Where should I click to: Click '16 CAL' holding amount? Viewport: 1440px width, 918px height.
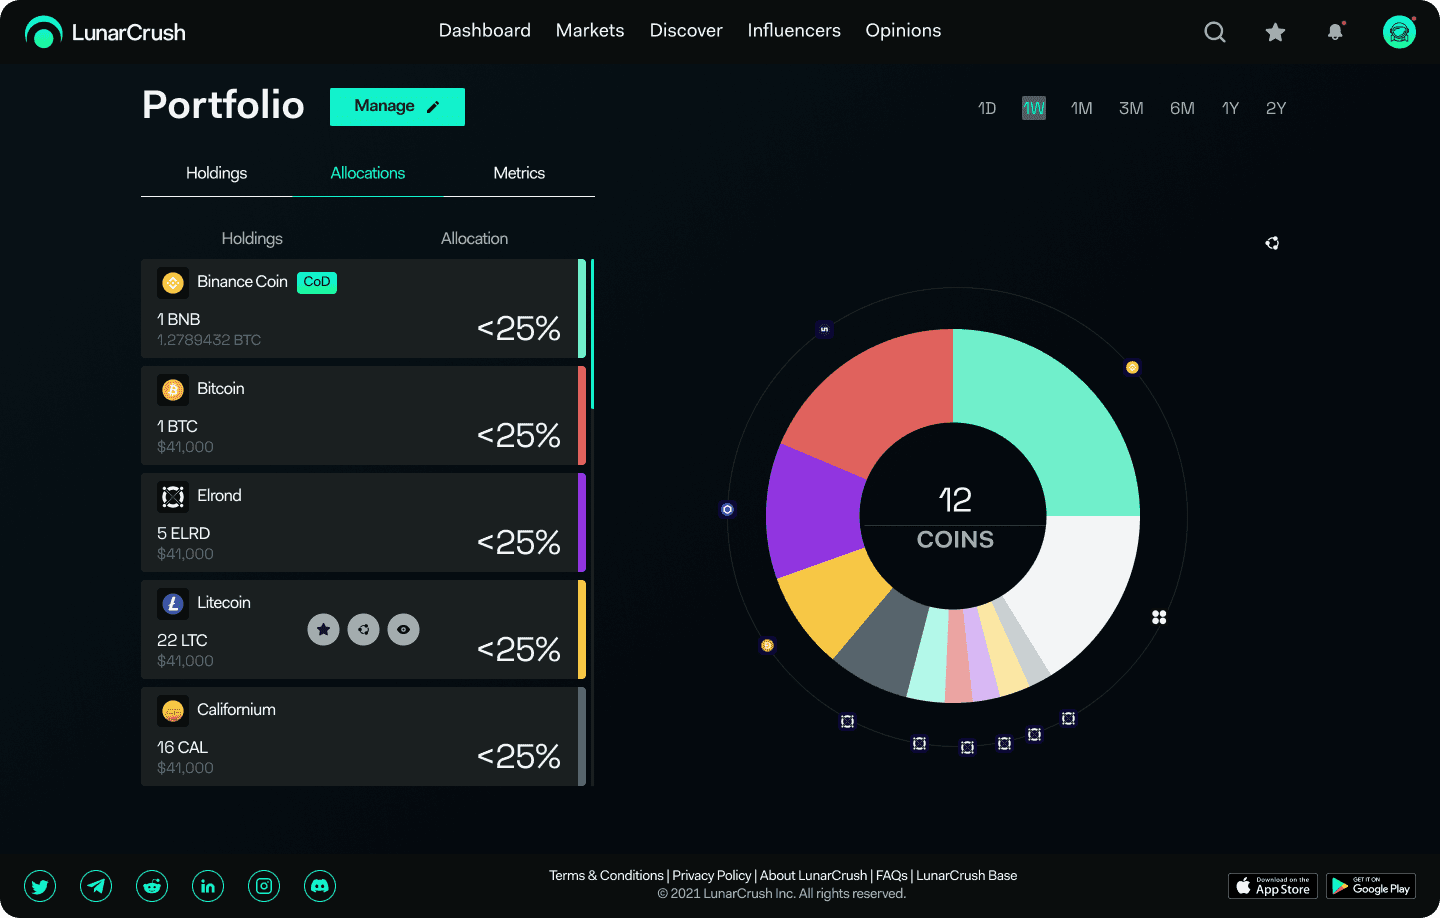tap(182, 747)
